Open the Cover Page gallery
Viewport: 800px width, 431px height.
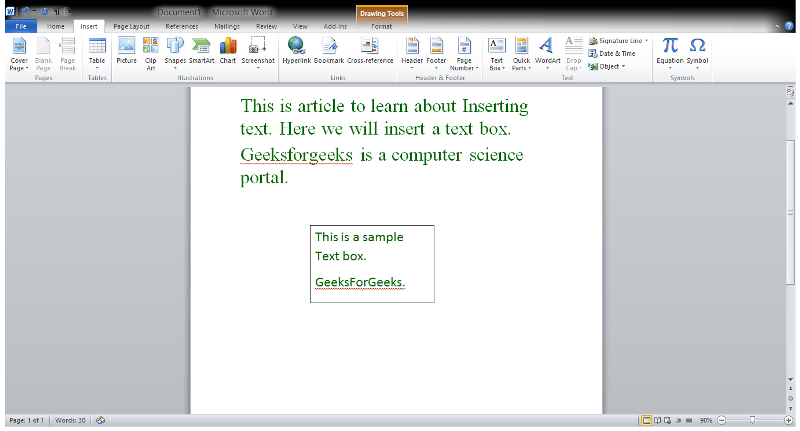coord(19,54)
